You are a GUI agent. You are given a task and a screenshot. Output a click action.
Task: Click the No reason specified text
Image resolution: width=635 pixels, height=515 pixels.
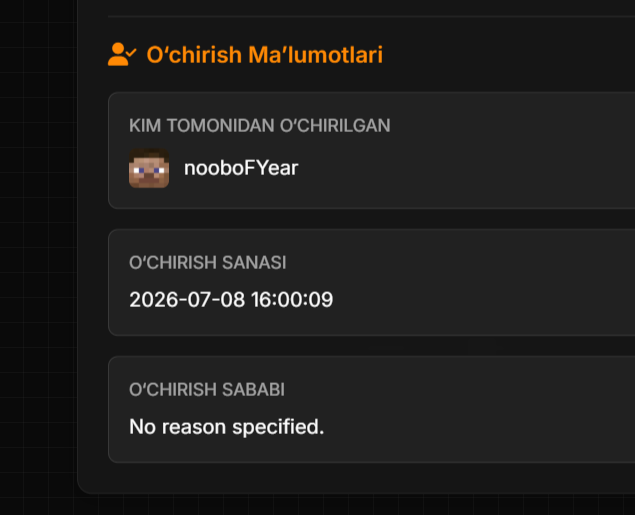[x=226, y=427]
